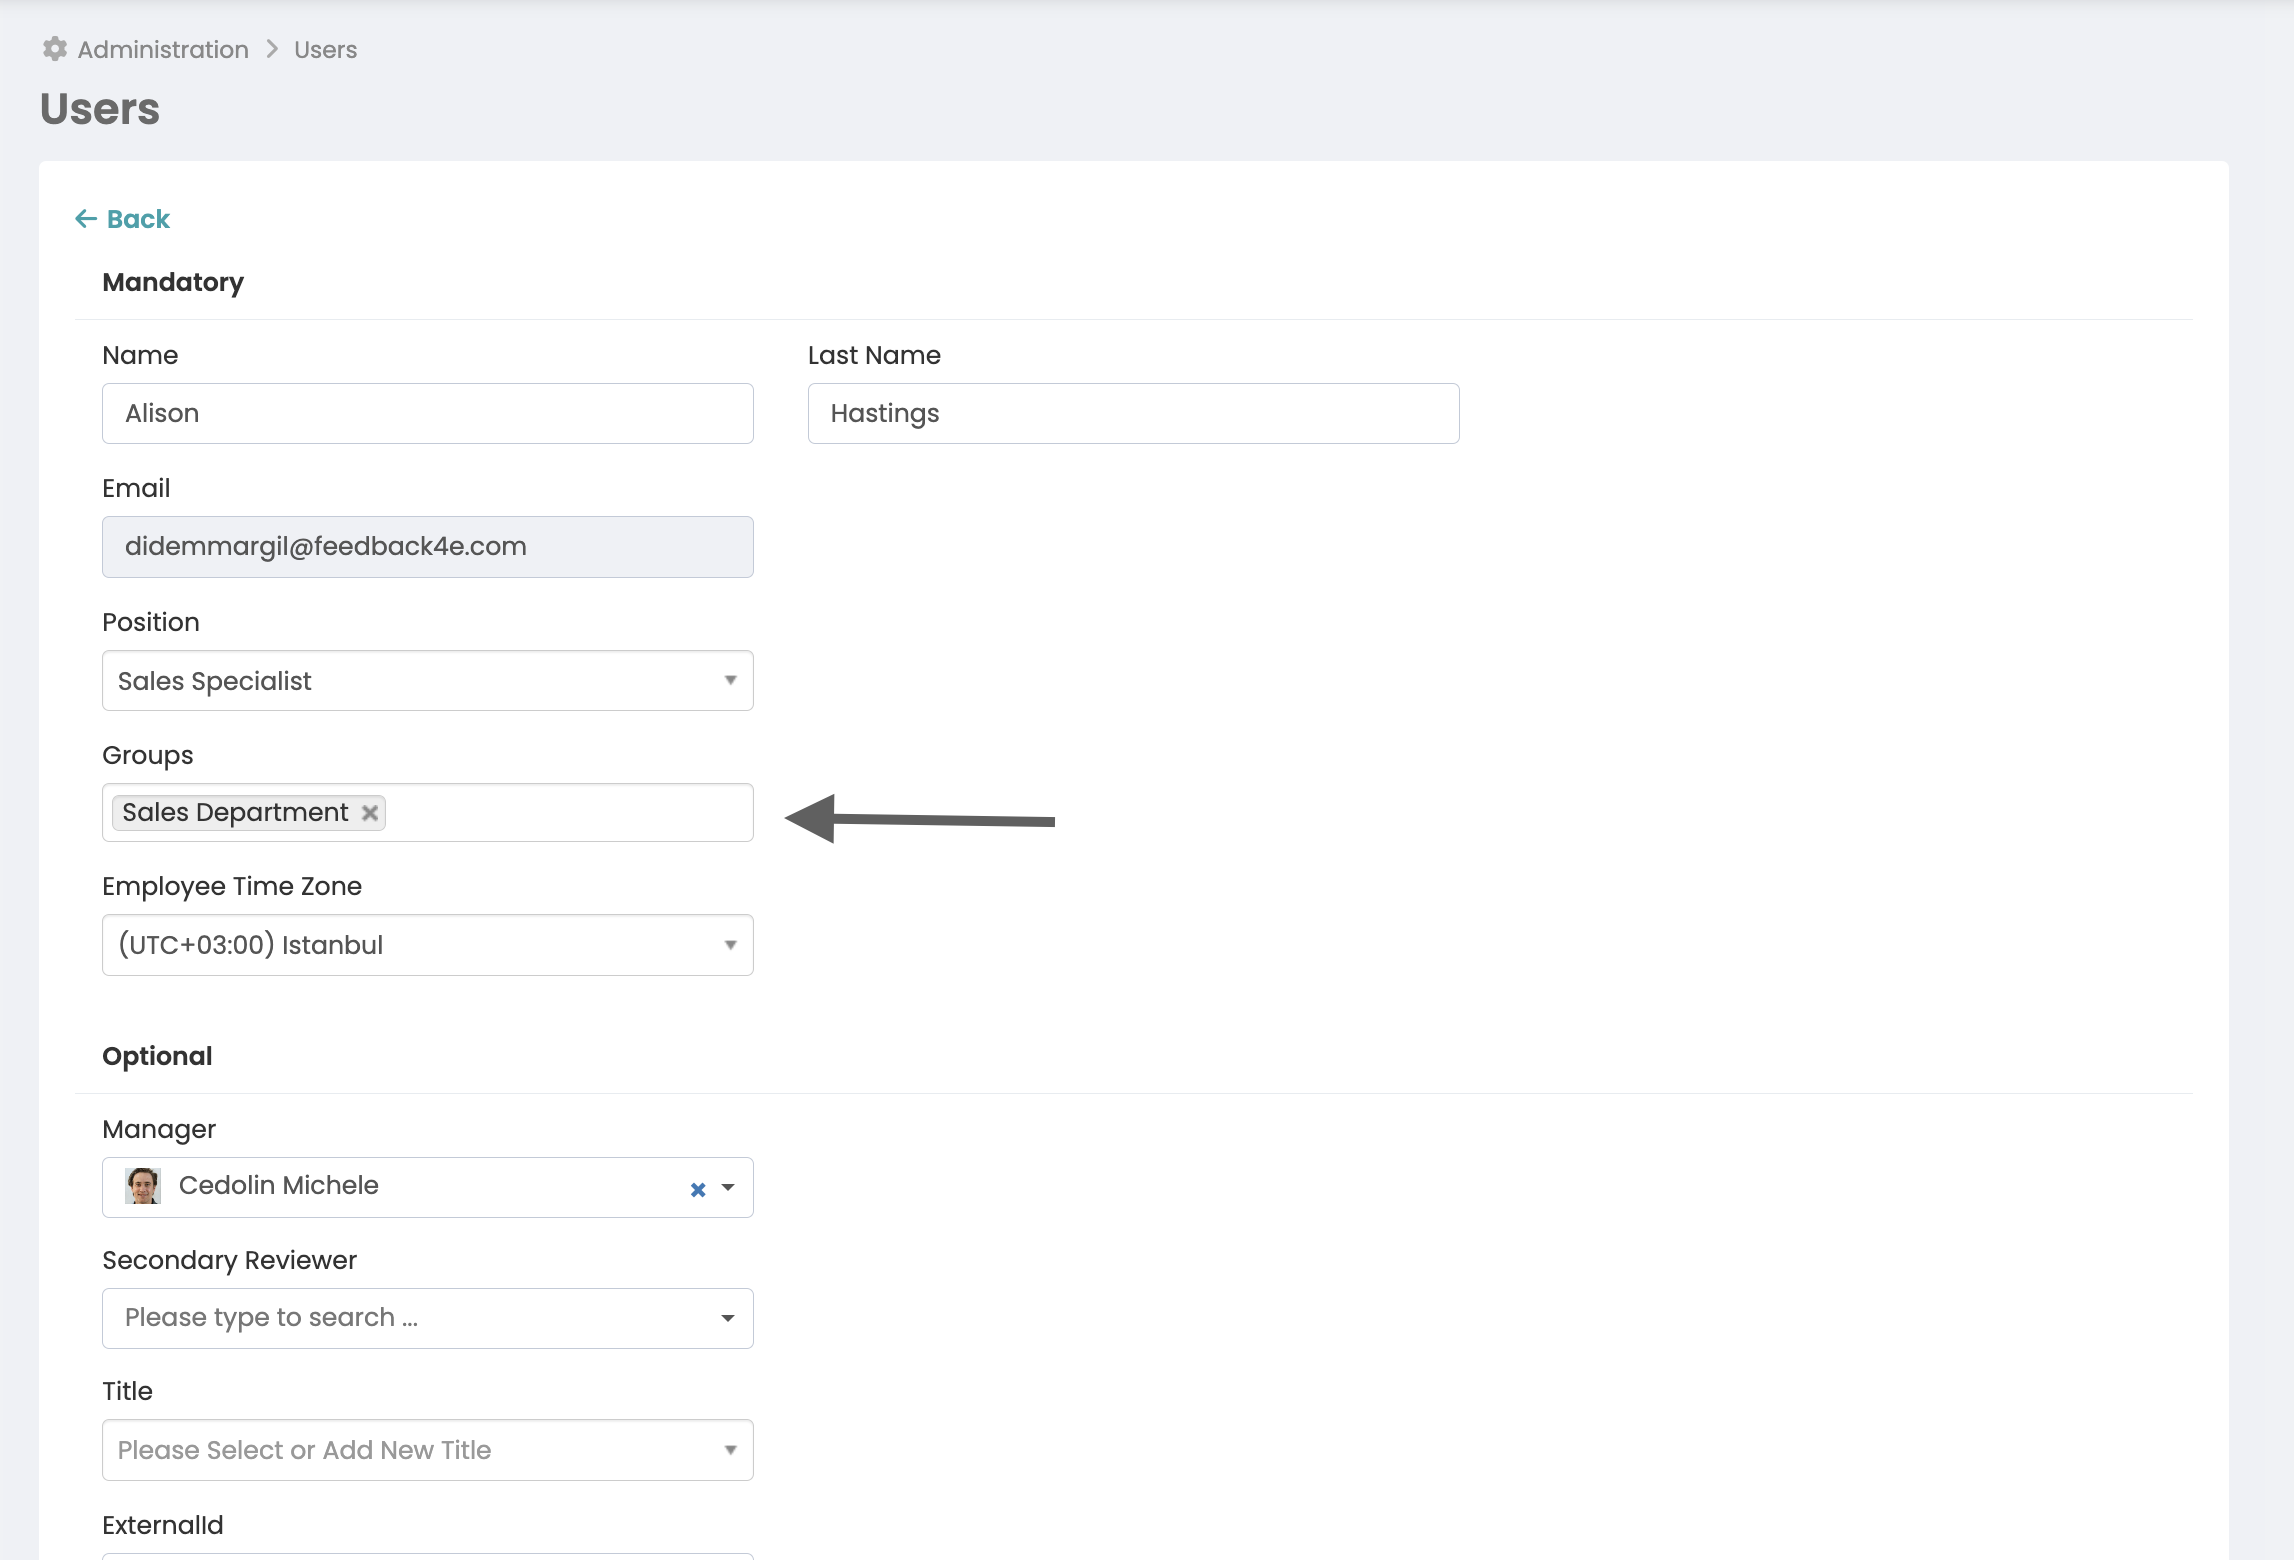Click the Back link
Viewport: 2294px width, 1560px height.
pos(138,219)
